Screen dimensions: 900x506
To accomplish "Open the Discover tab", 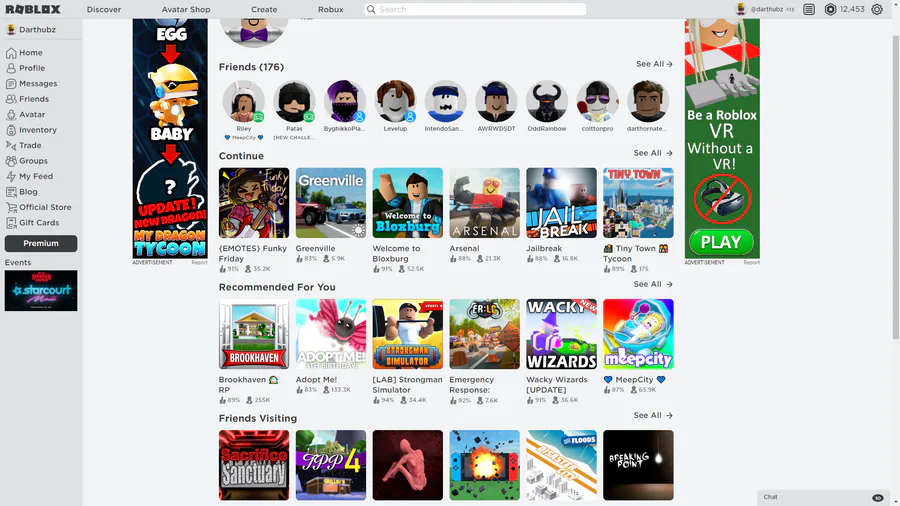I will pos(104,10).
